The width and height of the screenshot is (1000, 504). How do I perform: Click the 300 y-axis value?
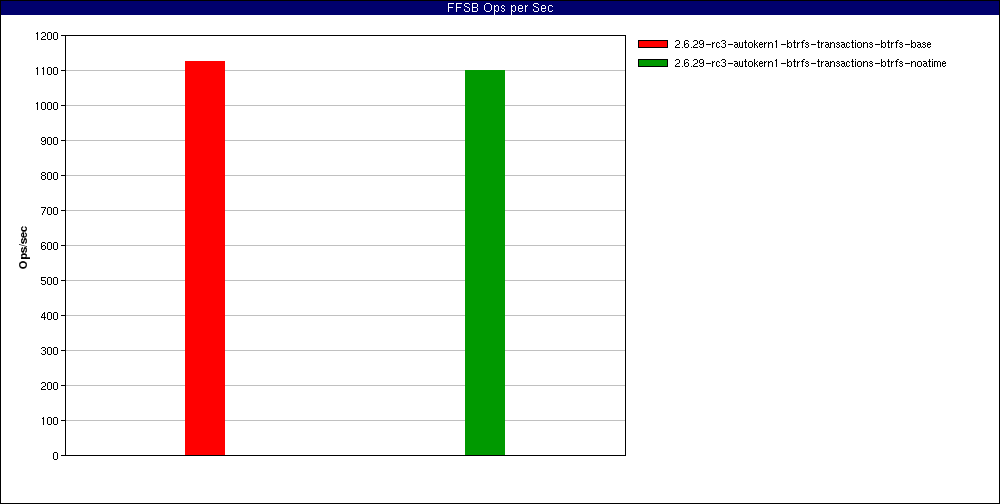pos(50,351)
